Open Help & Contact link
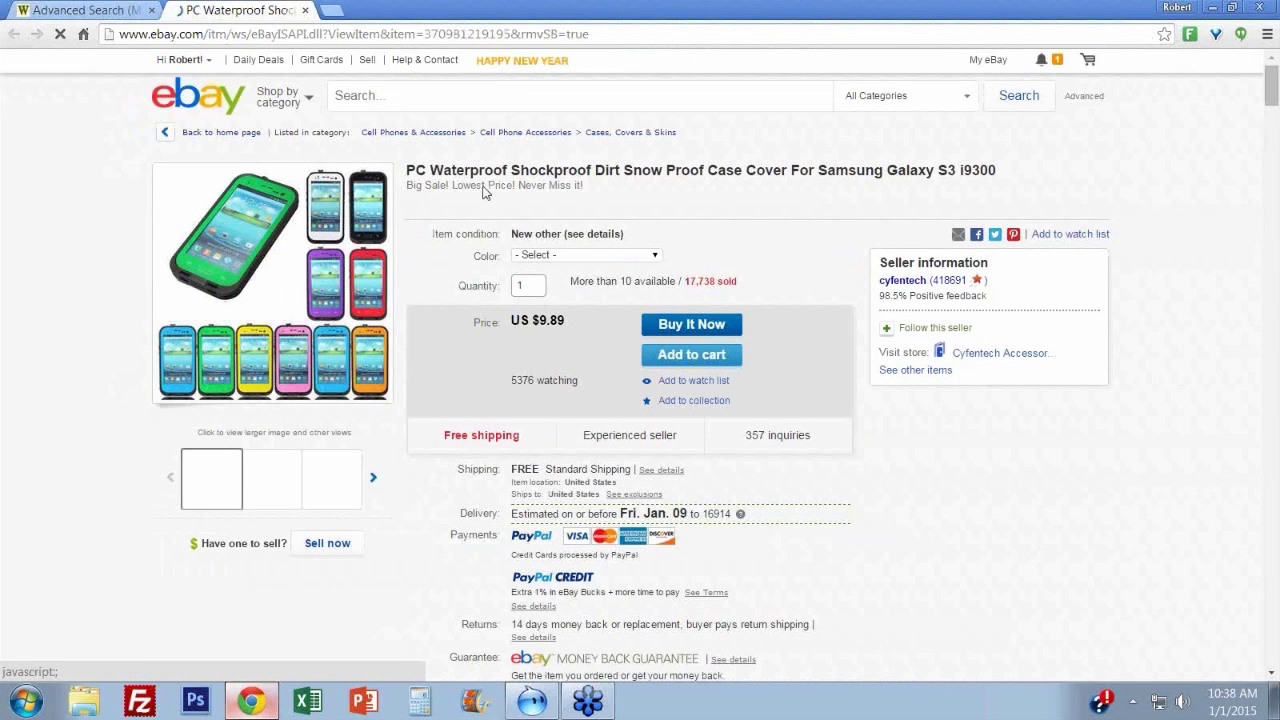Image resolution: width=1280 pixels, height=720 pixels. point(425,60)
